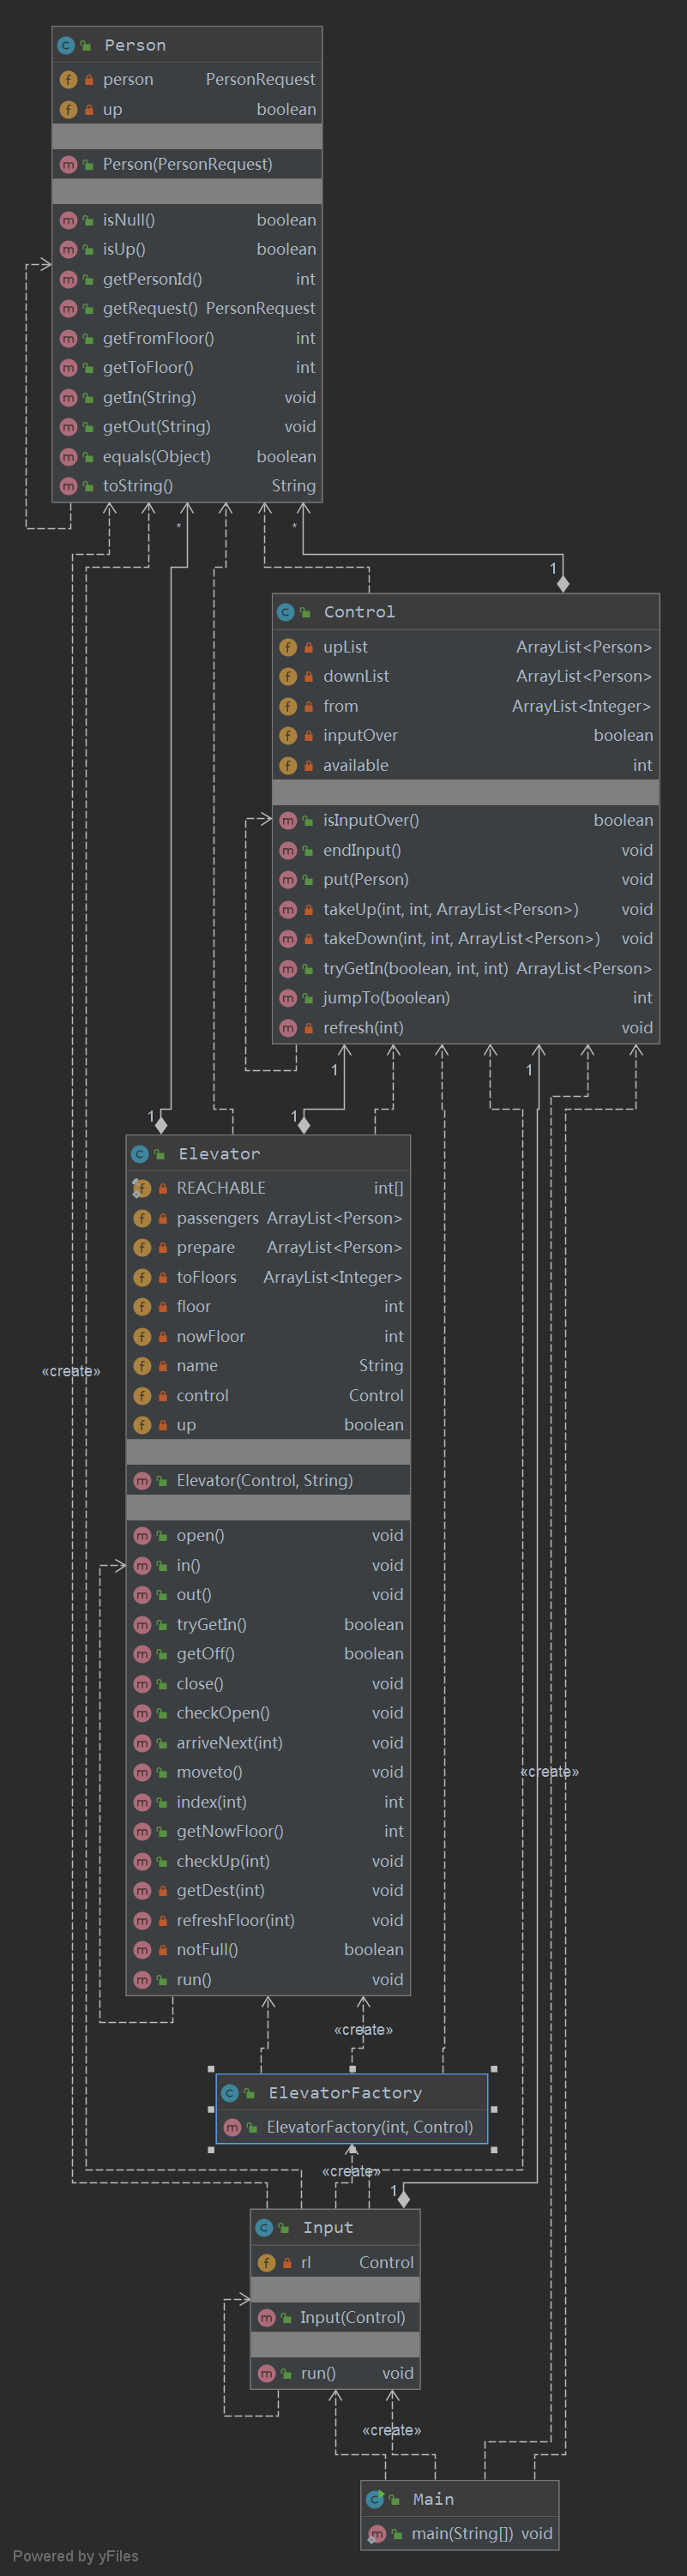
Task: Click the upList field icon
Action: 288,647
